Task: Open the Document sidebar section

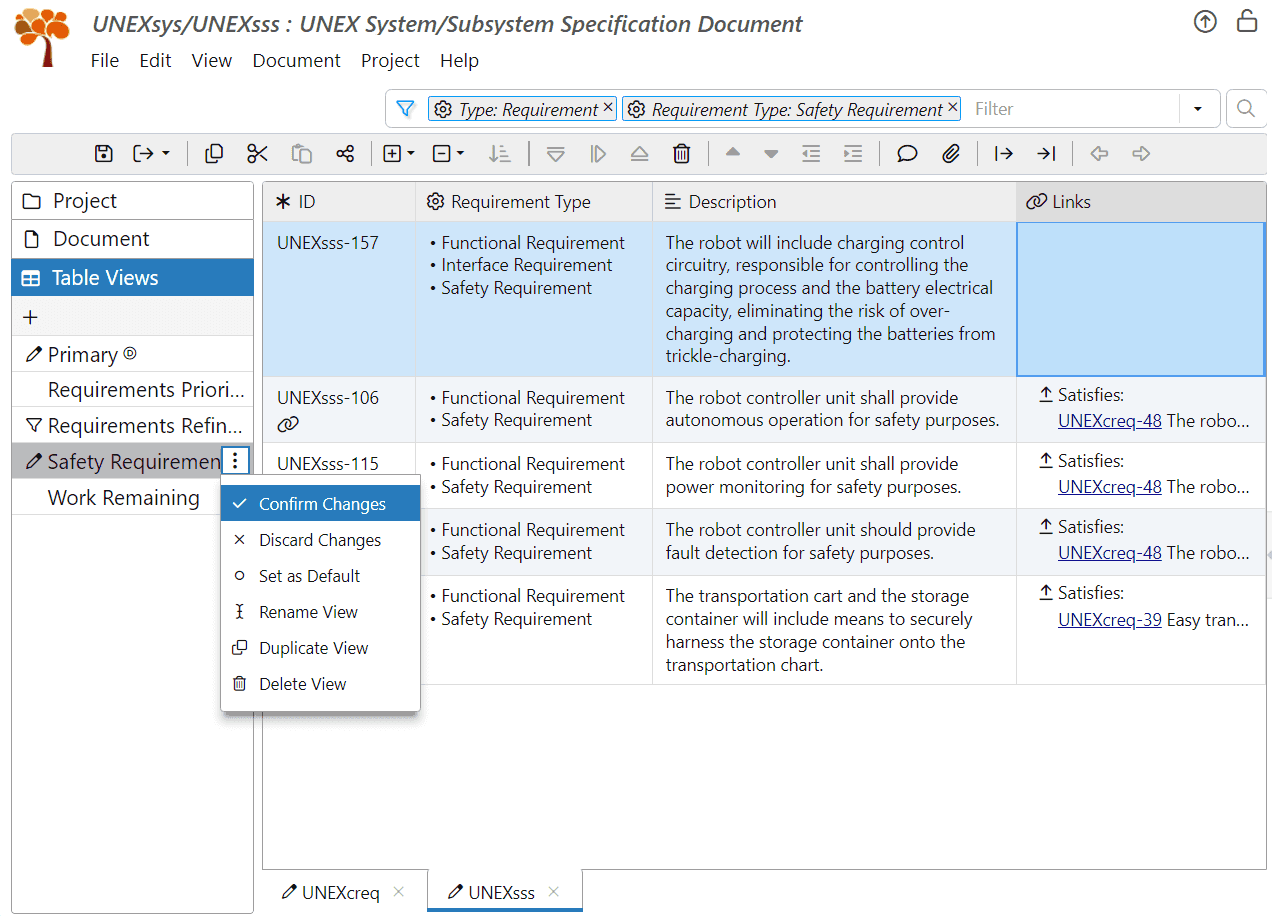Action: pos(132,239)
